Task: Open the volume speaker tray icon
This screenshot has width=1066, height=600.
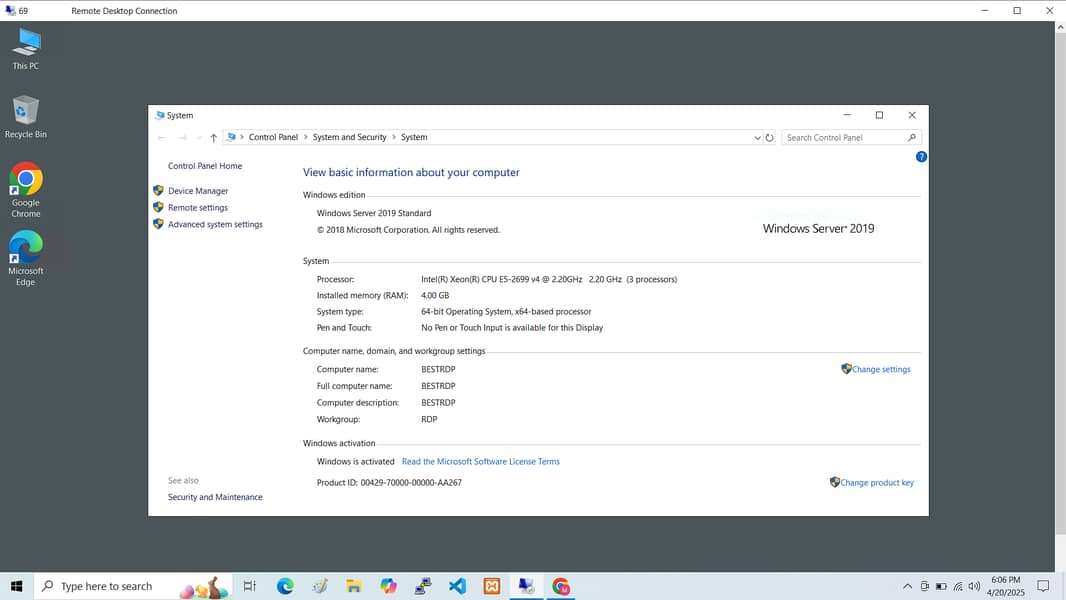Action: coord(974,586)
